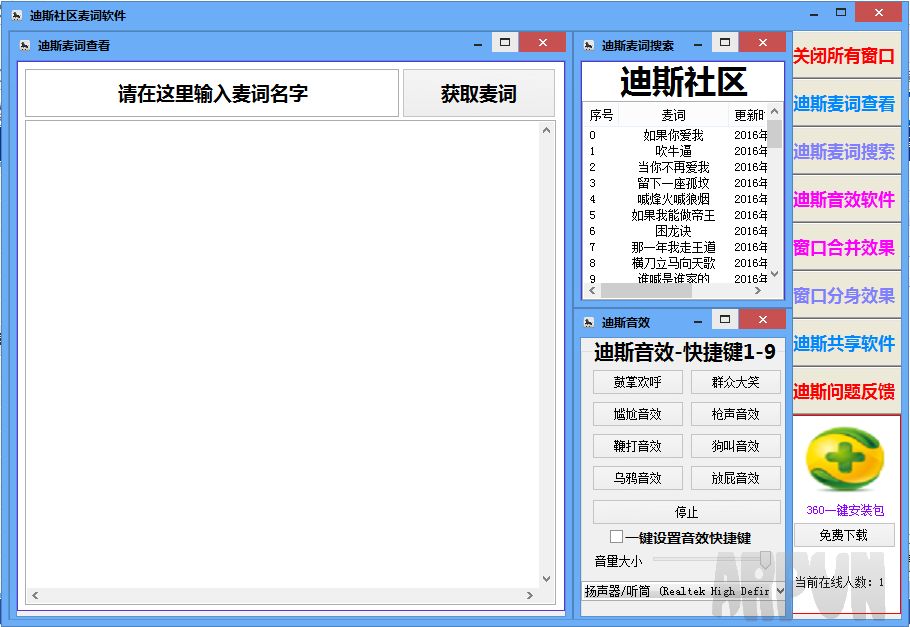Minimize the 迪斯麦词查看 window
This screenshot has width=910, height=627.
(478, 44)
